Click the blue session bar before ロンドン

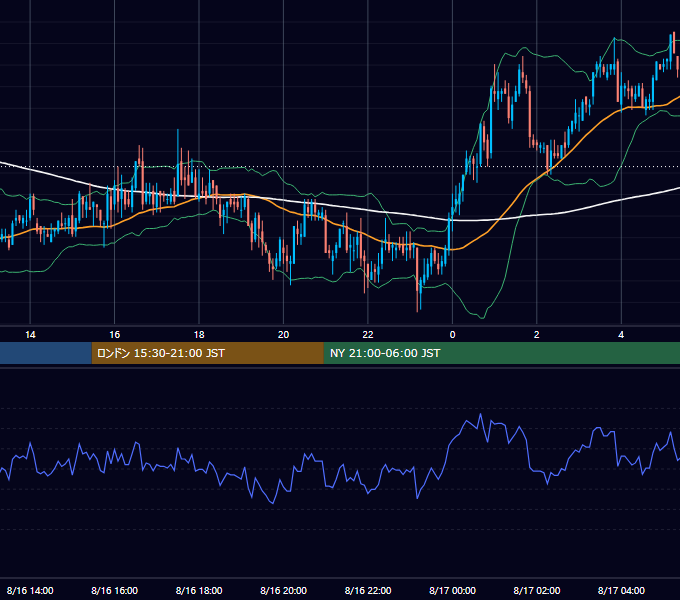[x=46, y=353]
